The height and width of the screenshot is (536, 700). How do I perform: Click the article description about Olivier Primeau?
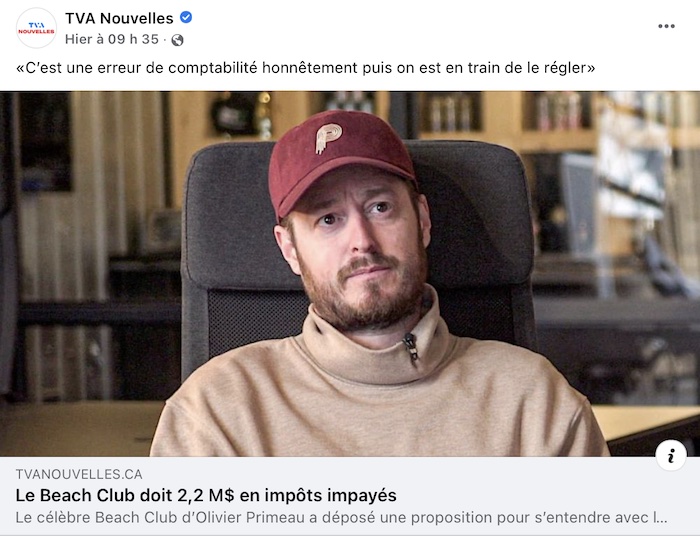[x=342, y=518]
